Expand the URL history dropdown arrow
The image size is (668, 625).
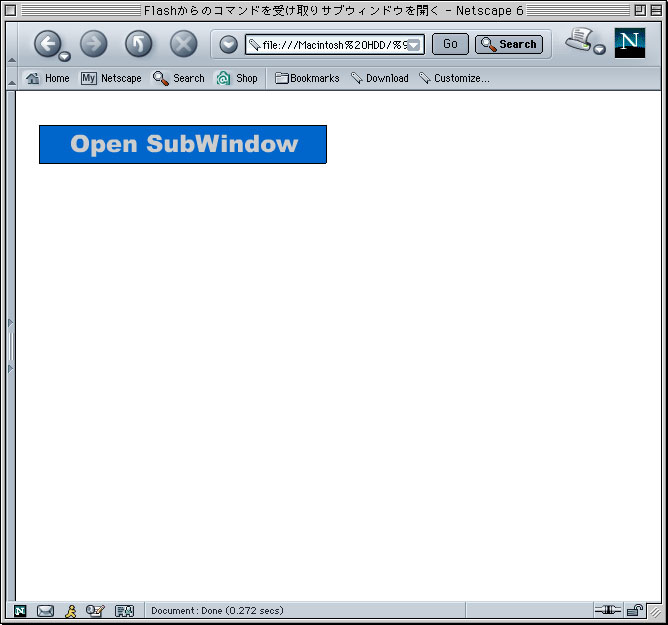pyautogui.click(x=414, y=45)
